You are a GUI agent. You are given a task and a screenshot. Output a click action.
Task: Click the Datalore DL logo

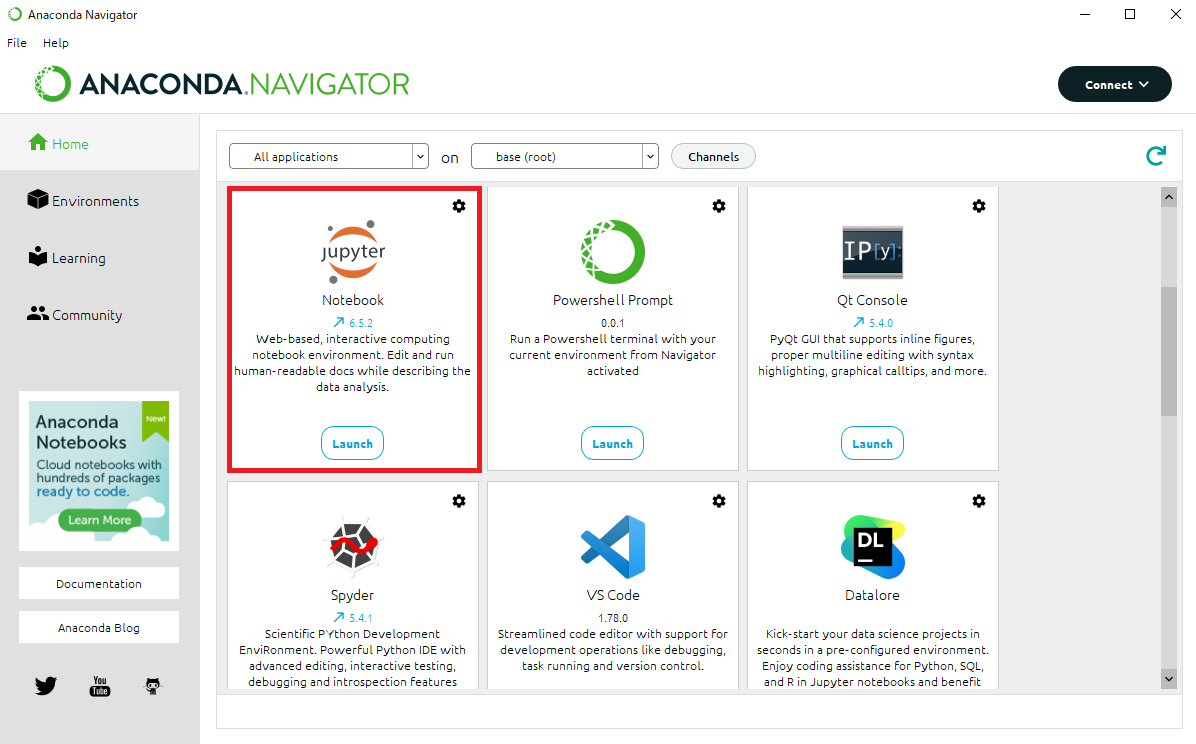[873, 546]
